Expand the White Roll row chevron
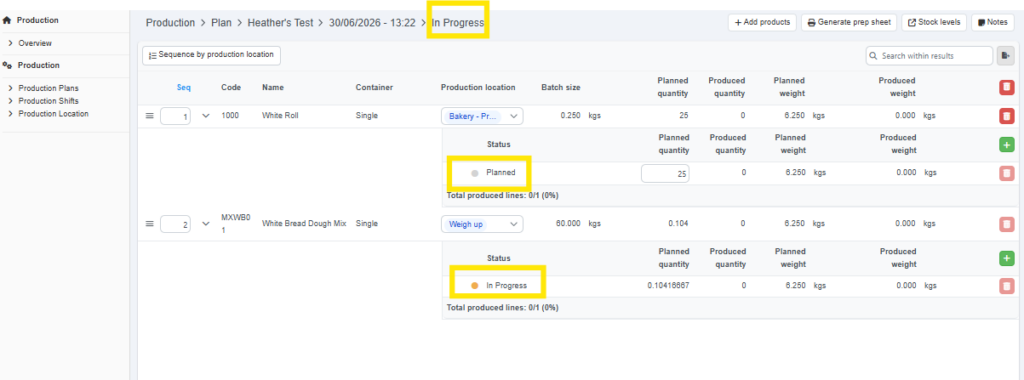This screenshot has width=1024, height=380. coord(206,116)
